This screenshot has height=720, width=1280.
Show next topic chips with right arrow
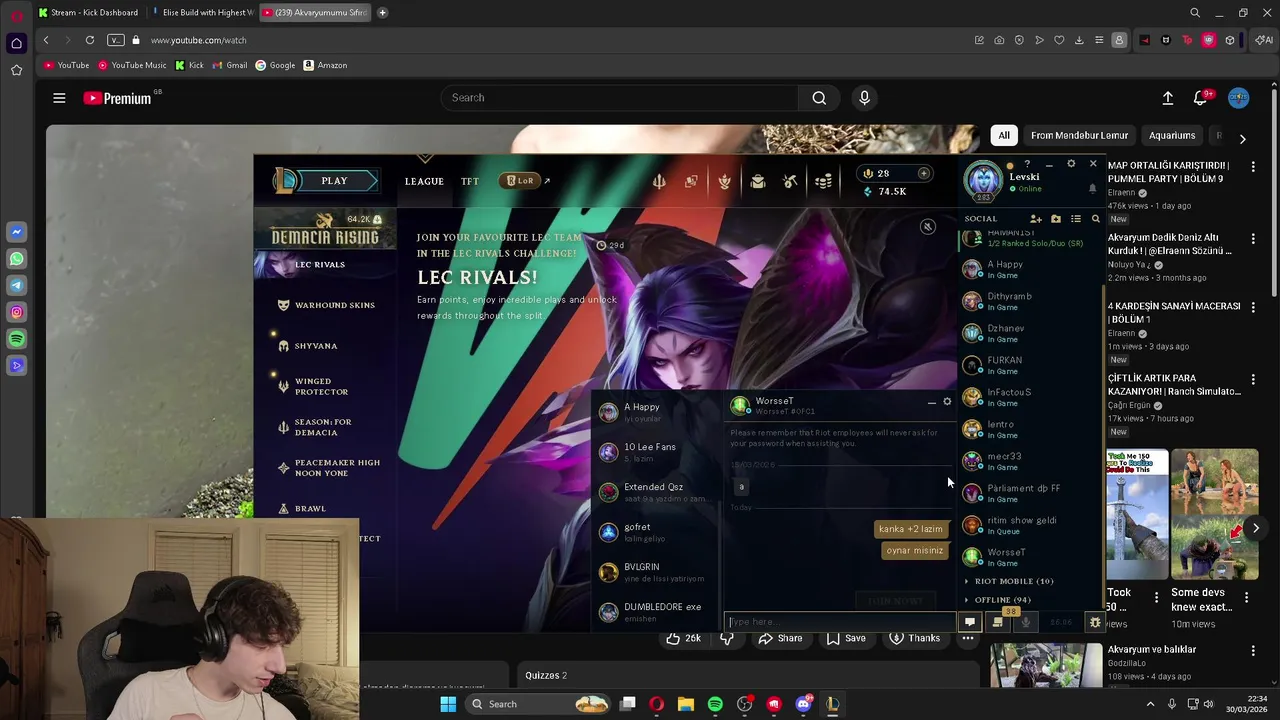(x=1242, y=139)
